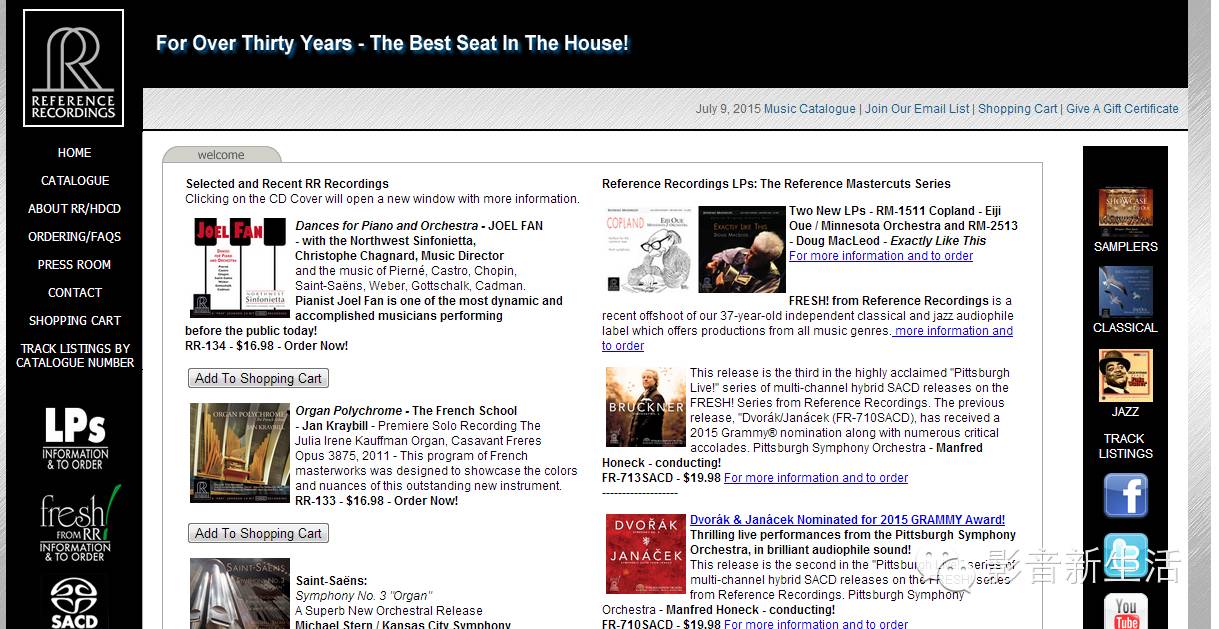Click SAMPLERS label in right sidebar
Screen dimensions: 1219x629
[x=1125, y=247]
